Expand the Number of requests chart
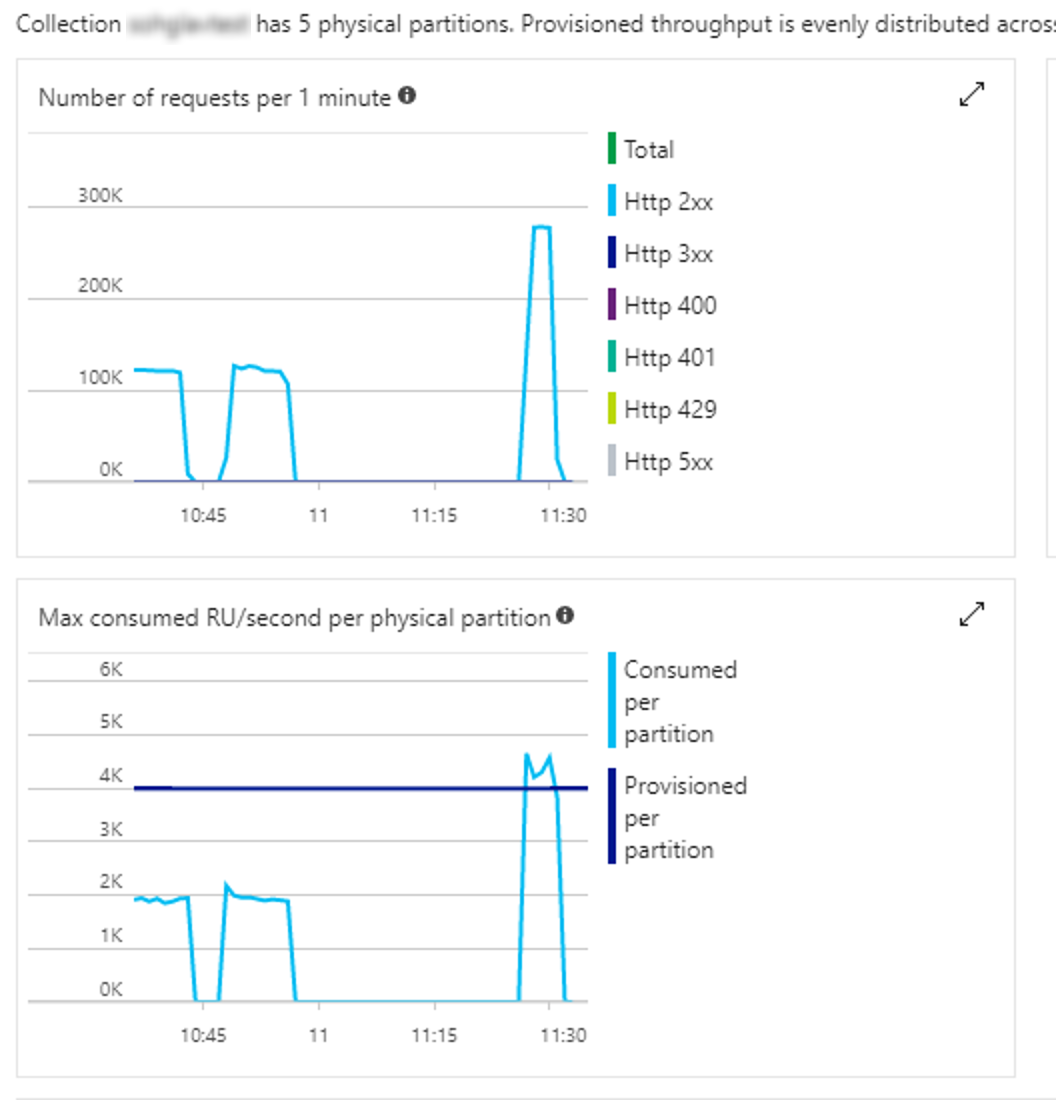Viewport: 1056px width, 1100px height. click(972, 94)
